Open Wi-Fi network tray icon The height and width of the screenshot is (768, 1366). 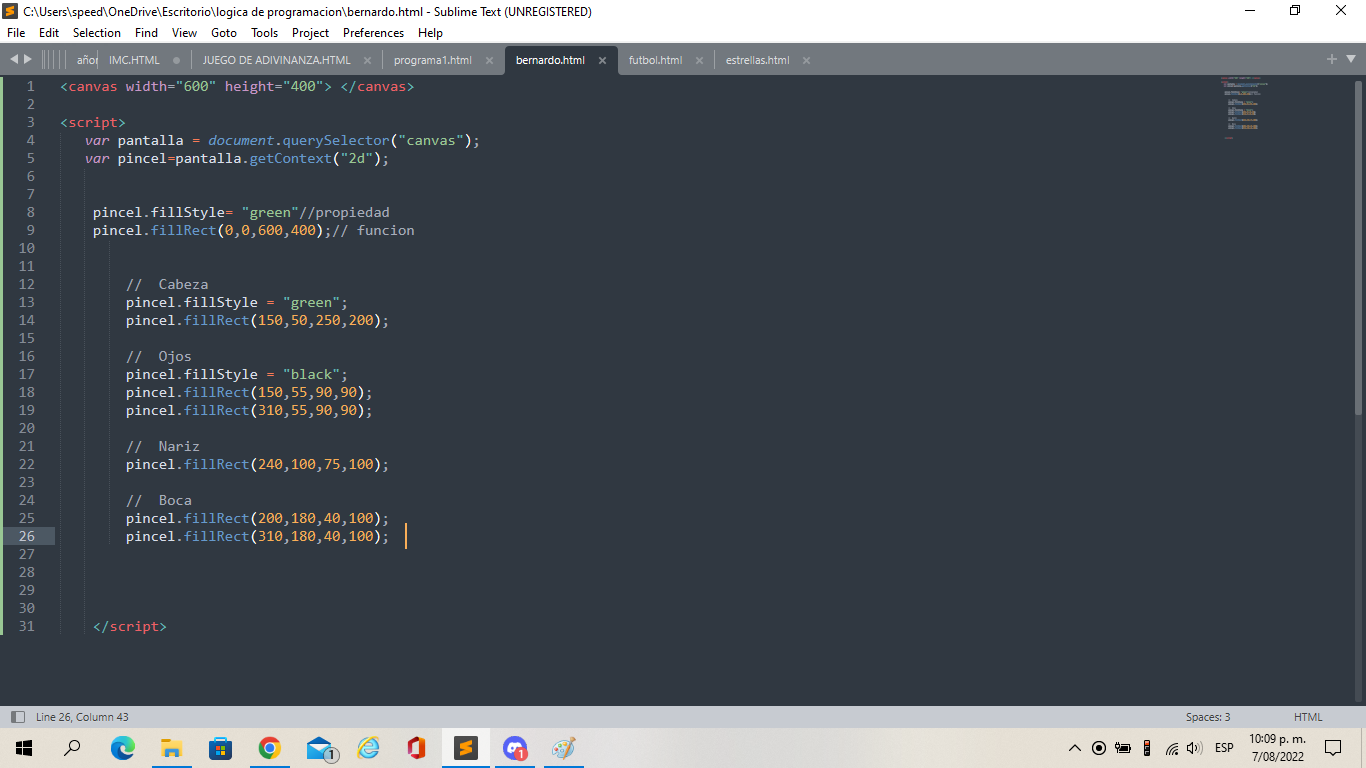click(x=1171, y=748)
